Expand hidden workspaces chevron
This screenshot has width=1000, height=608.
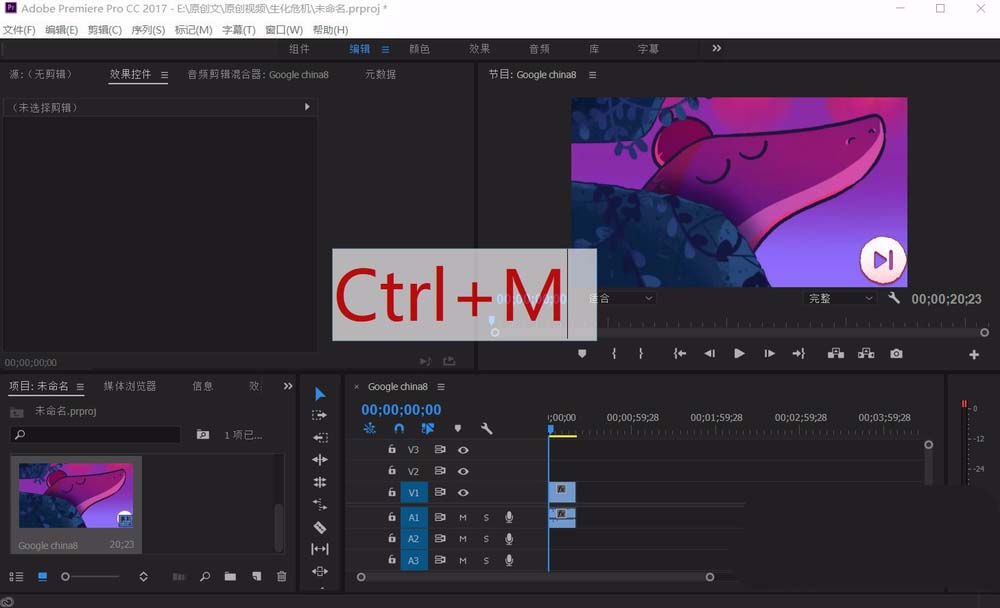pyautogui.click(x=717, y=48)
